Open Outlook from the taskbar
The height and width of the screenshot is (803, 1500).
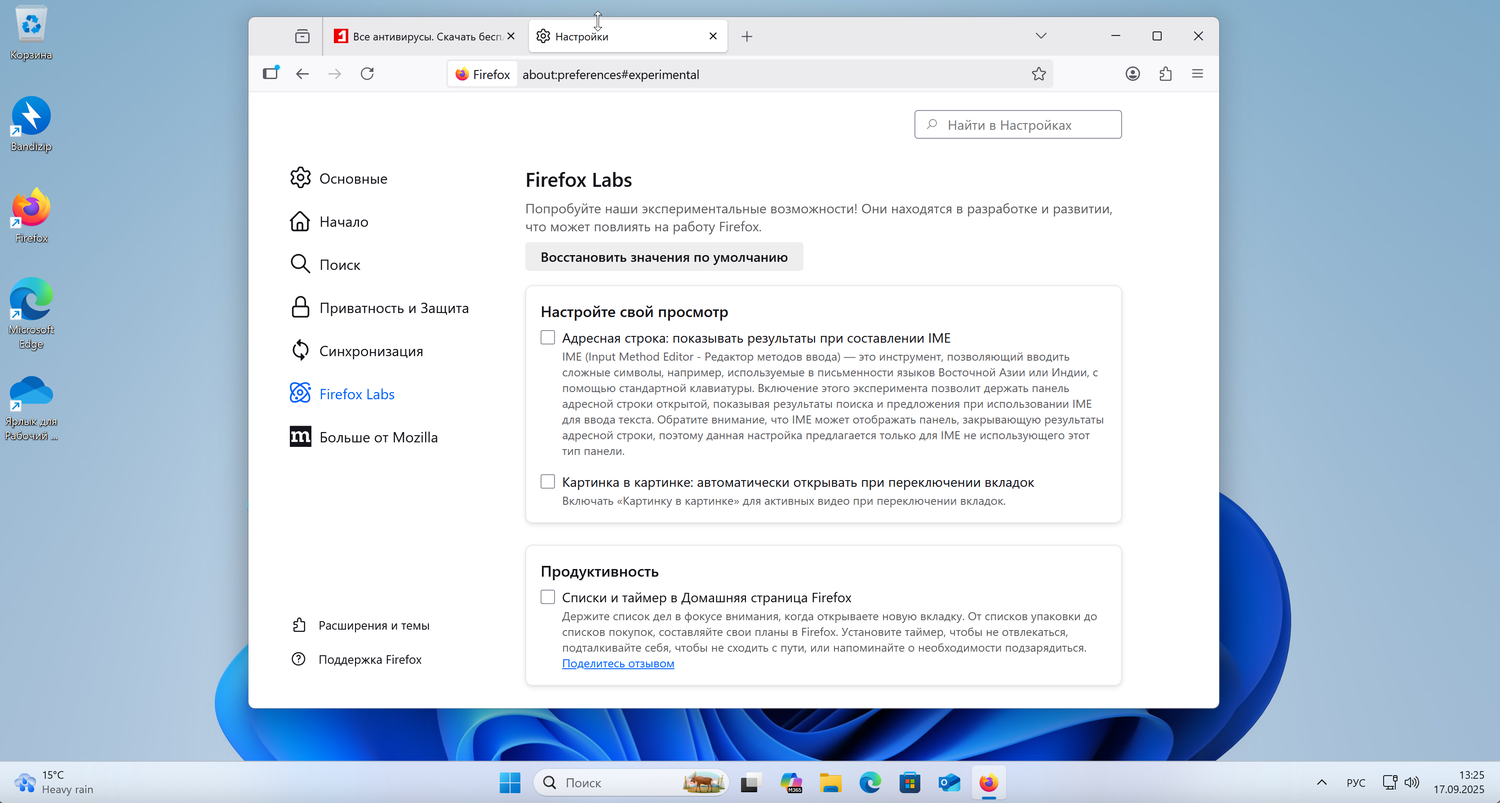tap(949, 783)
